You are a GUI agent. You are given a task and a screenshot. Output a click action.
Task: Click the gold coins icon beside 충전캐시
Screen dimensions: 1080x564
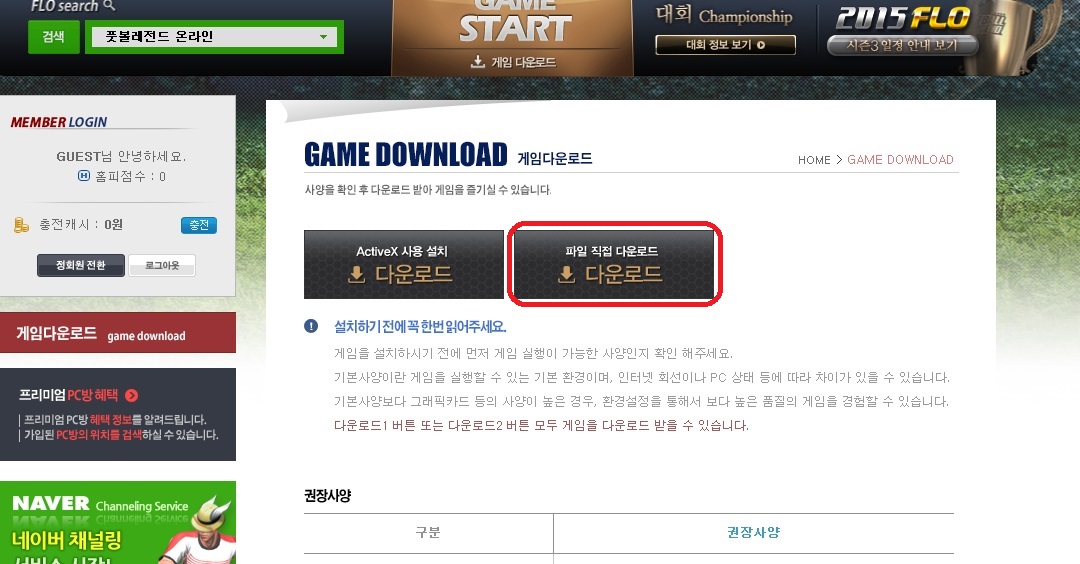[x=21, y=224]
